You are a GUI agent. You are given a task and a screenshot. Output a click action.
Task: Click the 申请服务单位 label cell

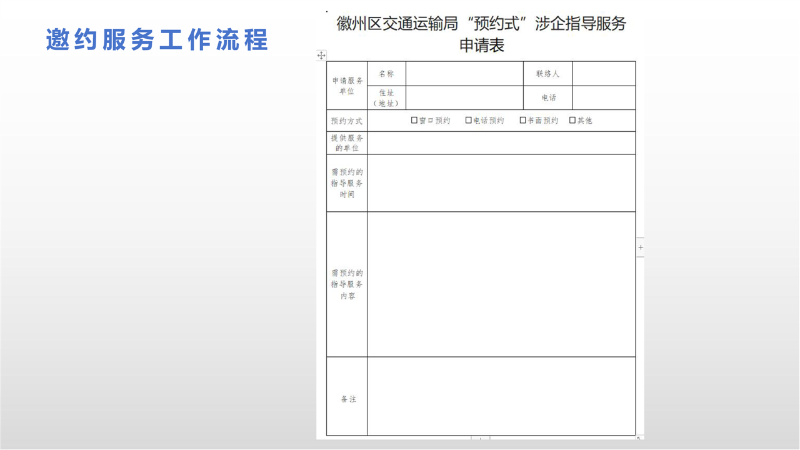pos(347,85)
